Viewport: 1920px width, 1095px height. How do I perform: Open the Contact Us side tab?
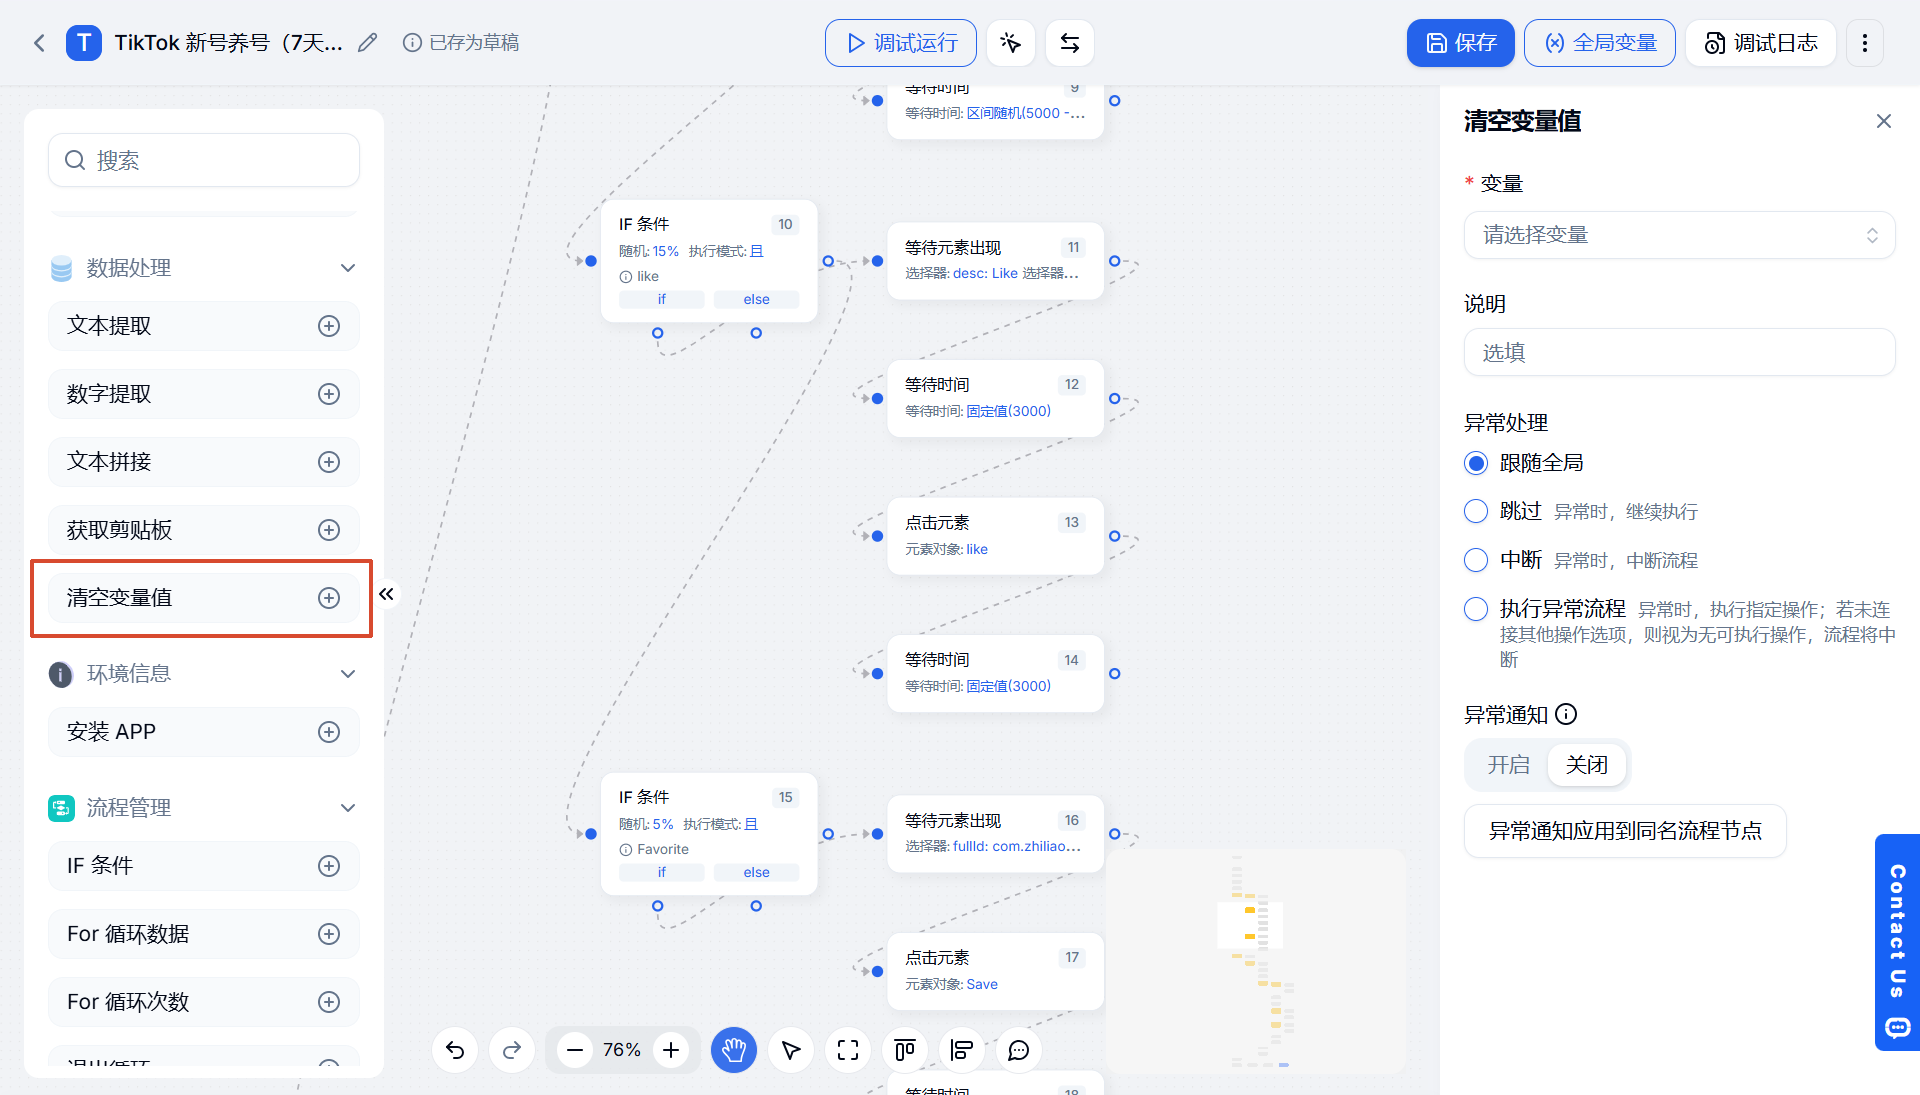pyautogui.click(x=1897, y=942)
